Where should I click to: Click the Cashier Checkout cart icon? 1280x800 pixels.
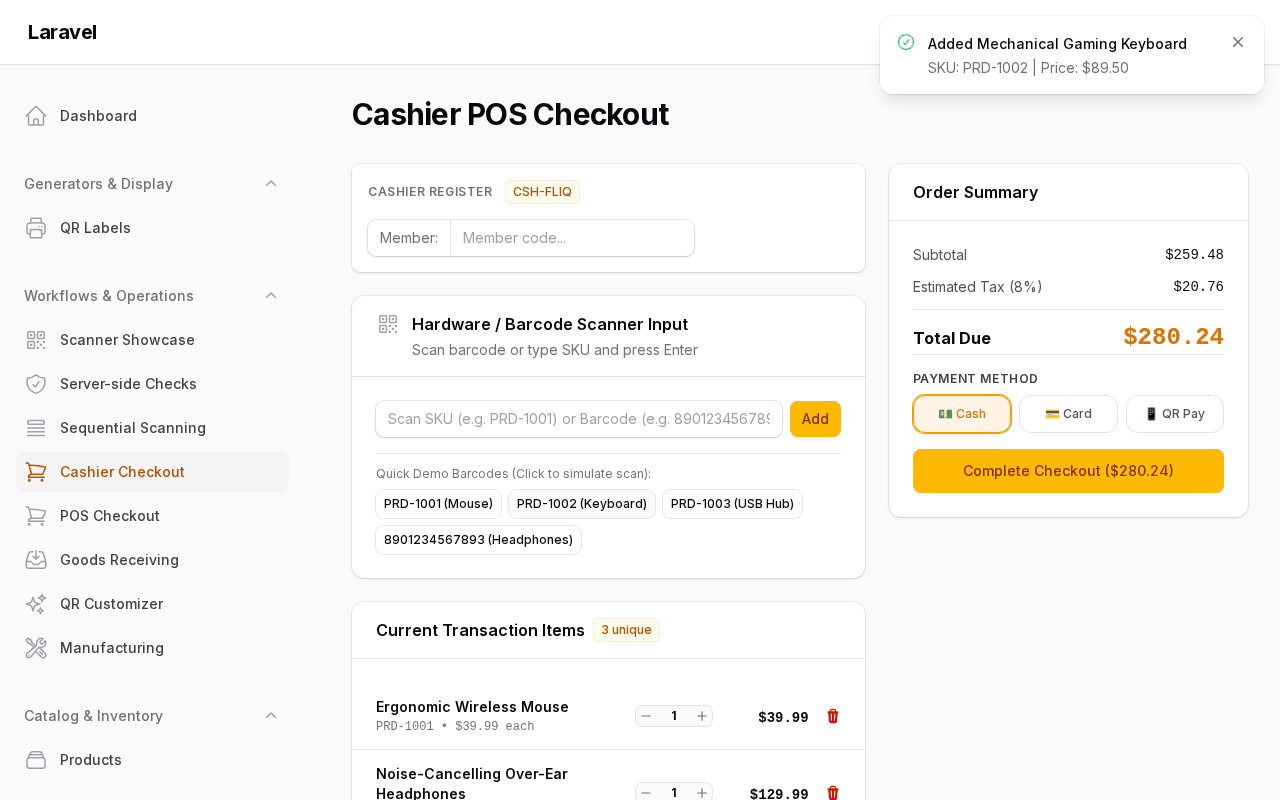[x=36, y=472]
